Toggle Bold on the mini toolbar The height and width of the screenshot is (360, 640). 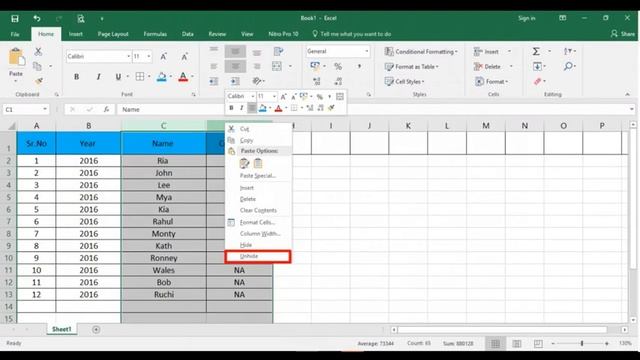(x=231, y=108)
